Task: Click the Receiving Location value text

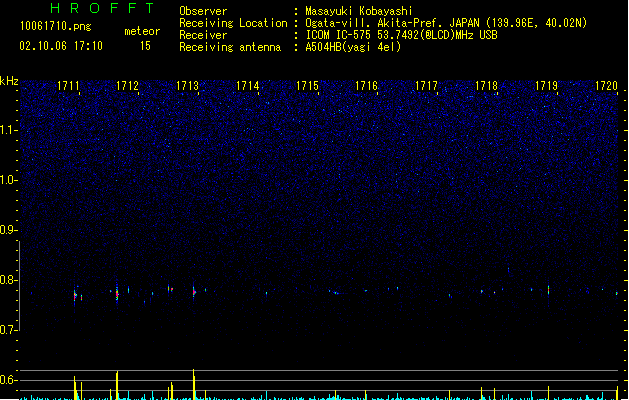Action: coord(446,23)
